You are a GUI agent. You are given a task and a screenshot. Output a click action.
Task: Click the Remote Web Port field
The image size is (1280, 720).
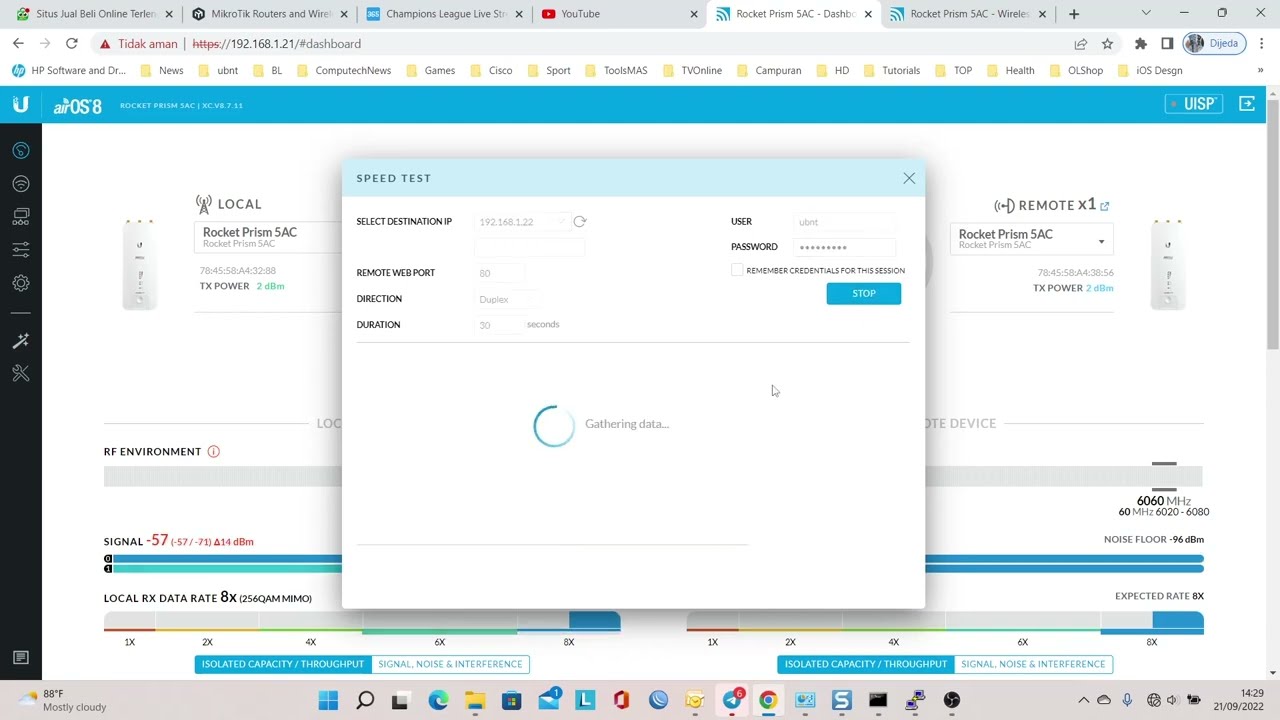click(499, 273)
